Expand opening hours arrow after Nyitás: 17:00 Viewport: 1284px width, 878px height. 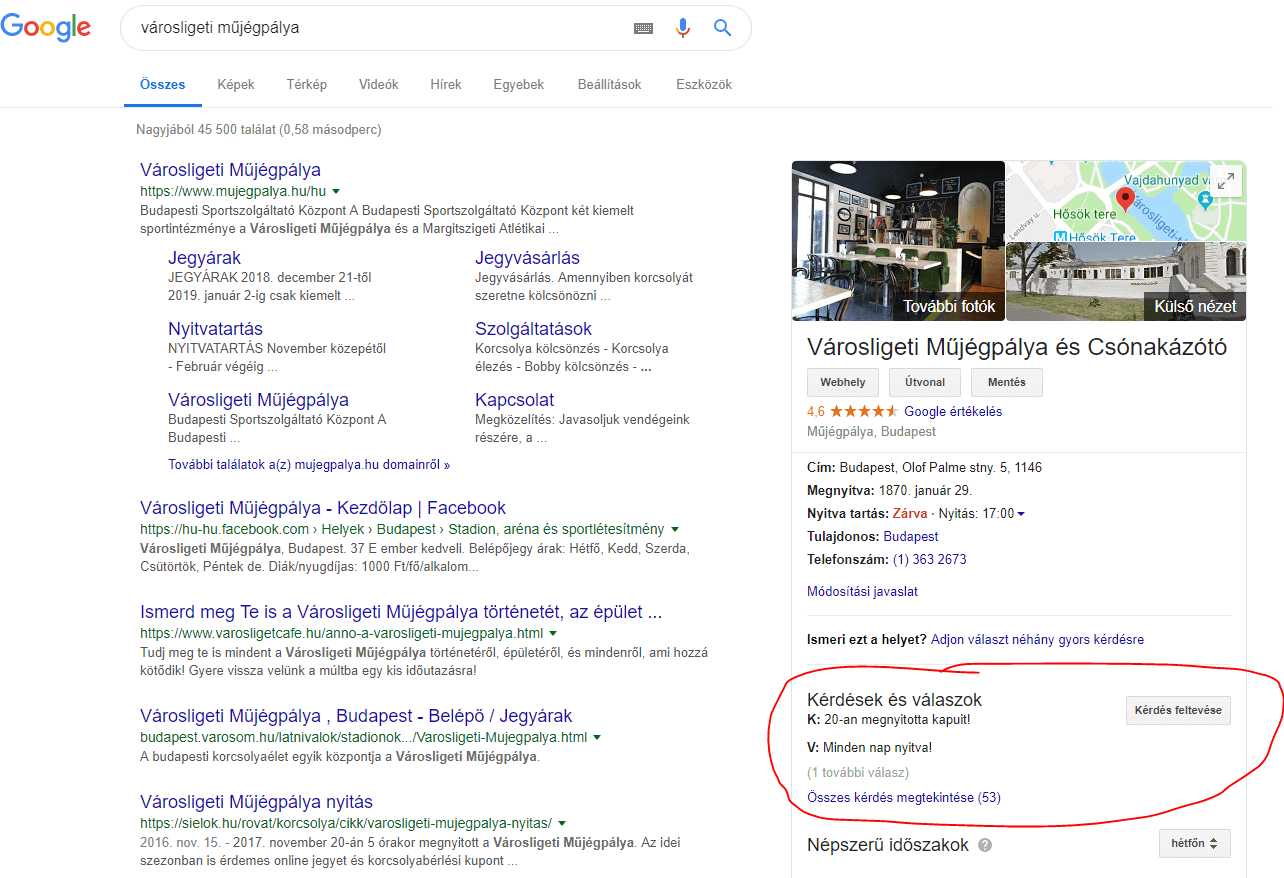pyautogui.click(x=1020, y=514)
